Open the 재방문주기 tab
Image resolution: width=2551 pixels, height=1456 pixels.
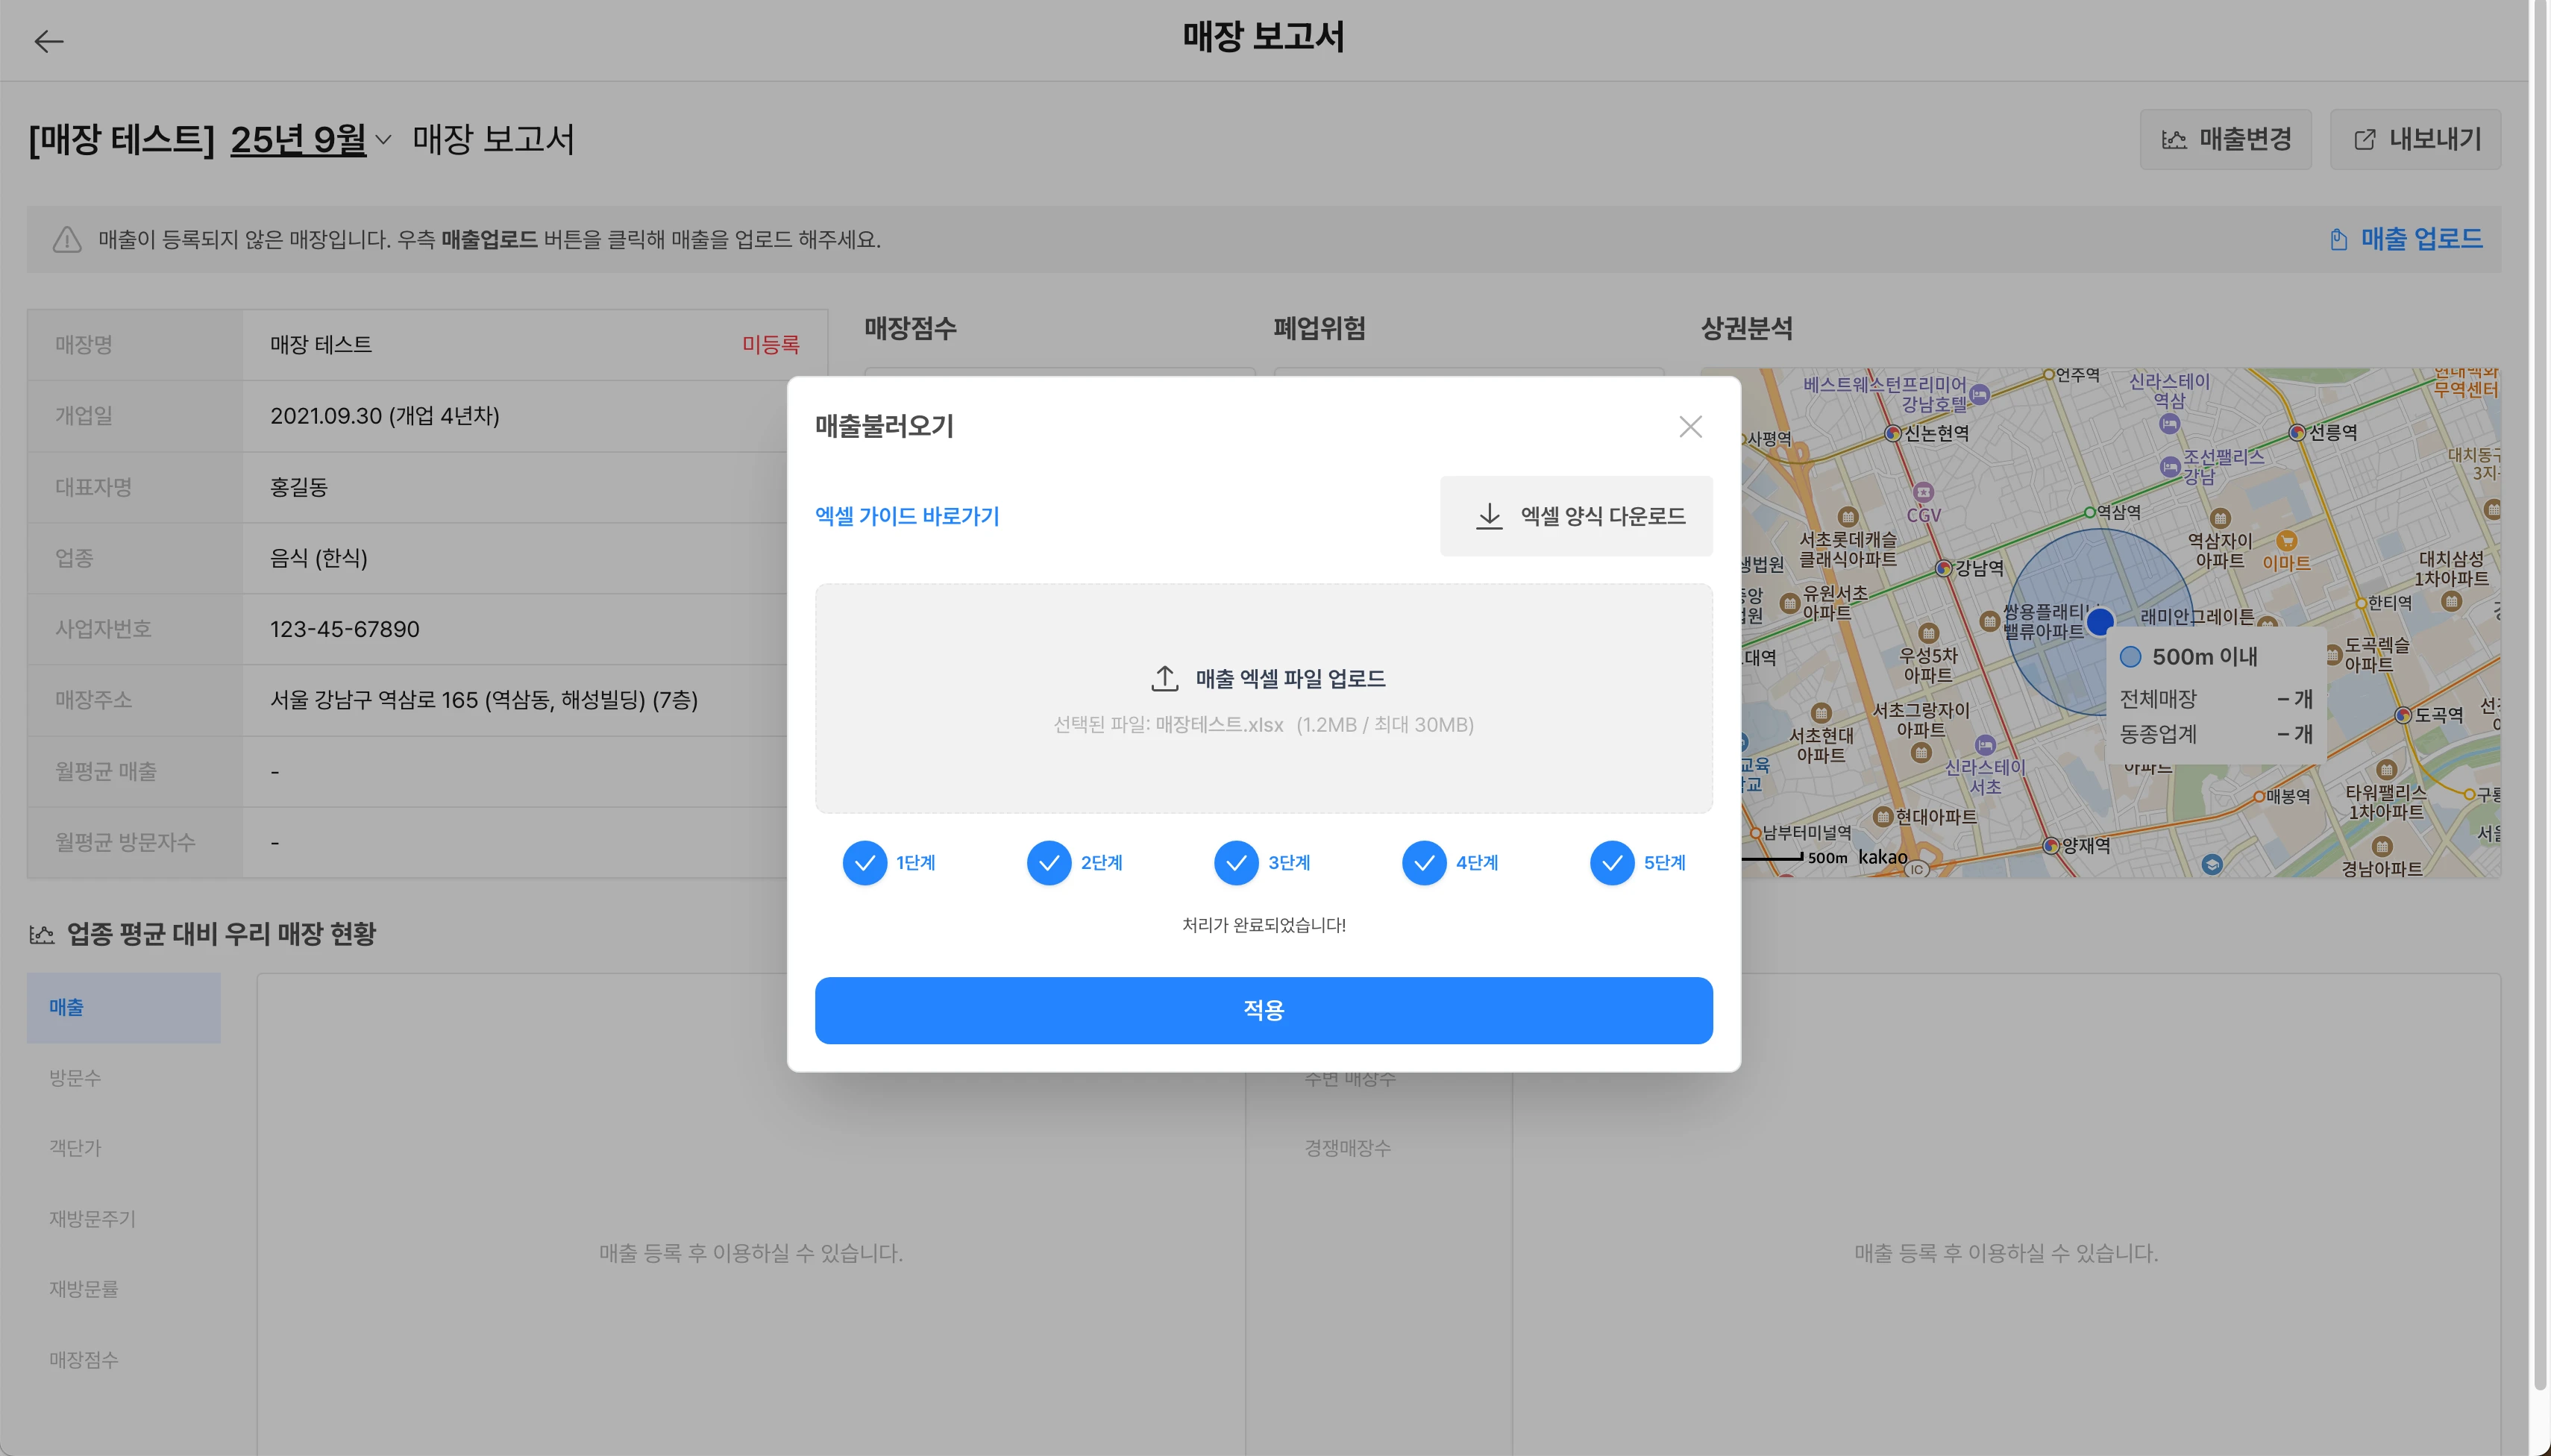coord(92,1219)
